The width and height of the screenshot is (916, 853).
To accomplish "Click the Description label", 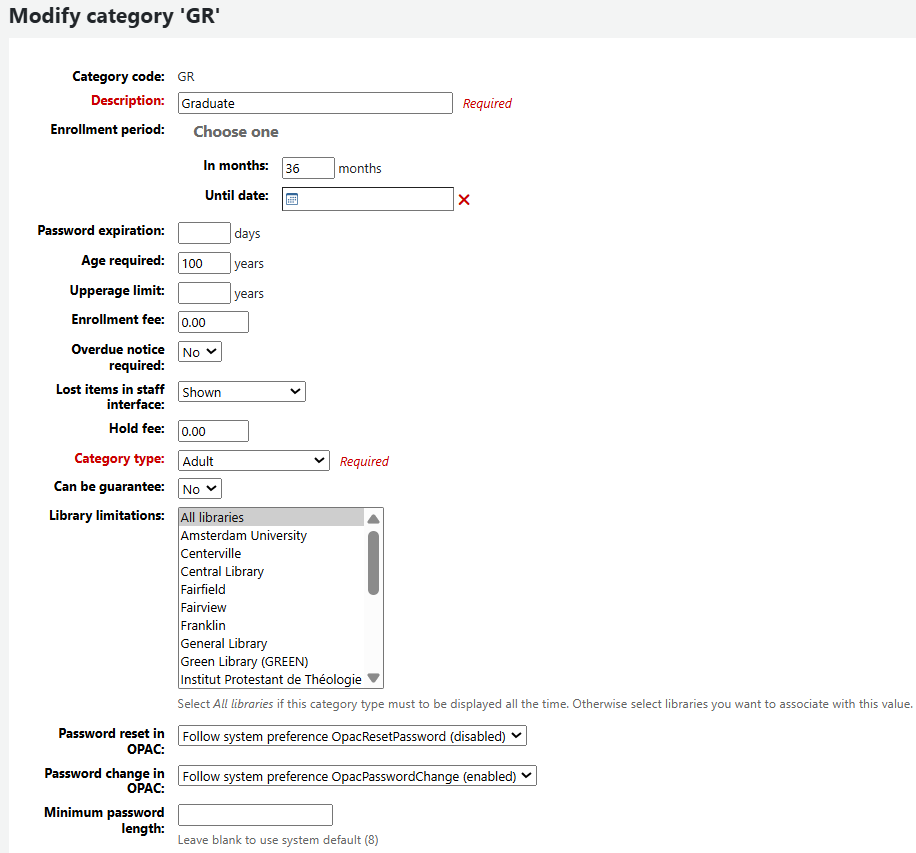I will tap(128, 100).
